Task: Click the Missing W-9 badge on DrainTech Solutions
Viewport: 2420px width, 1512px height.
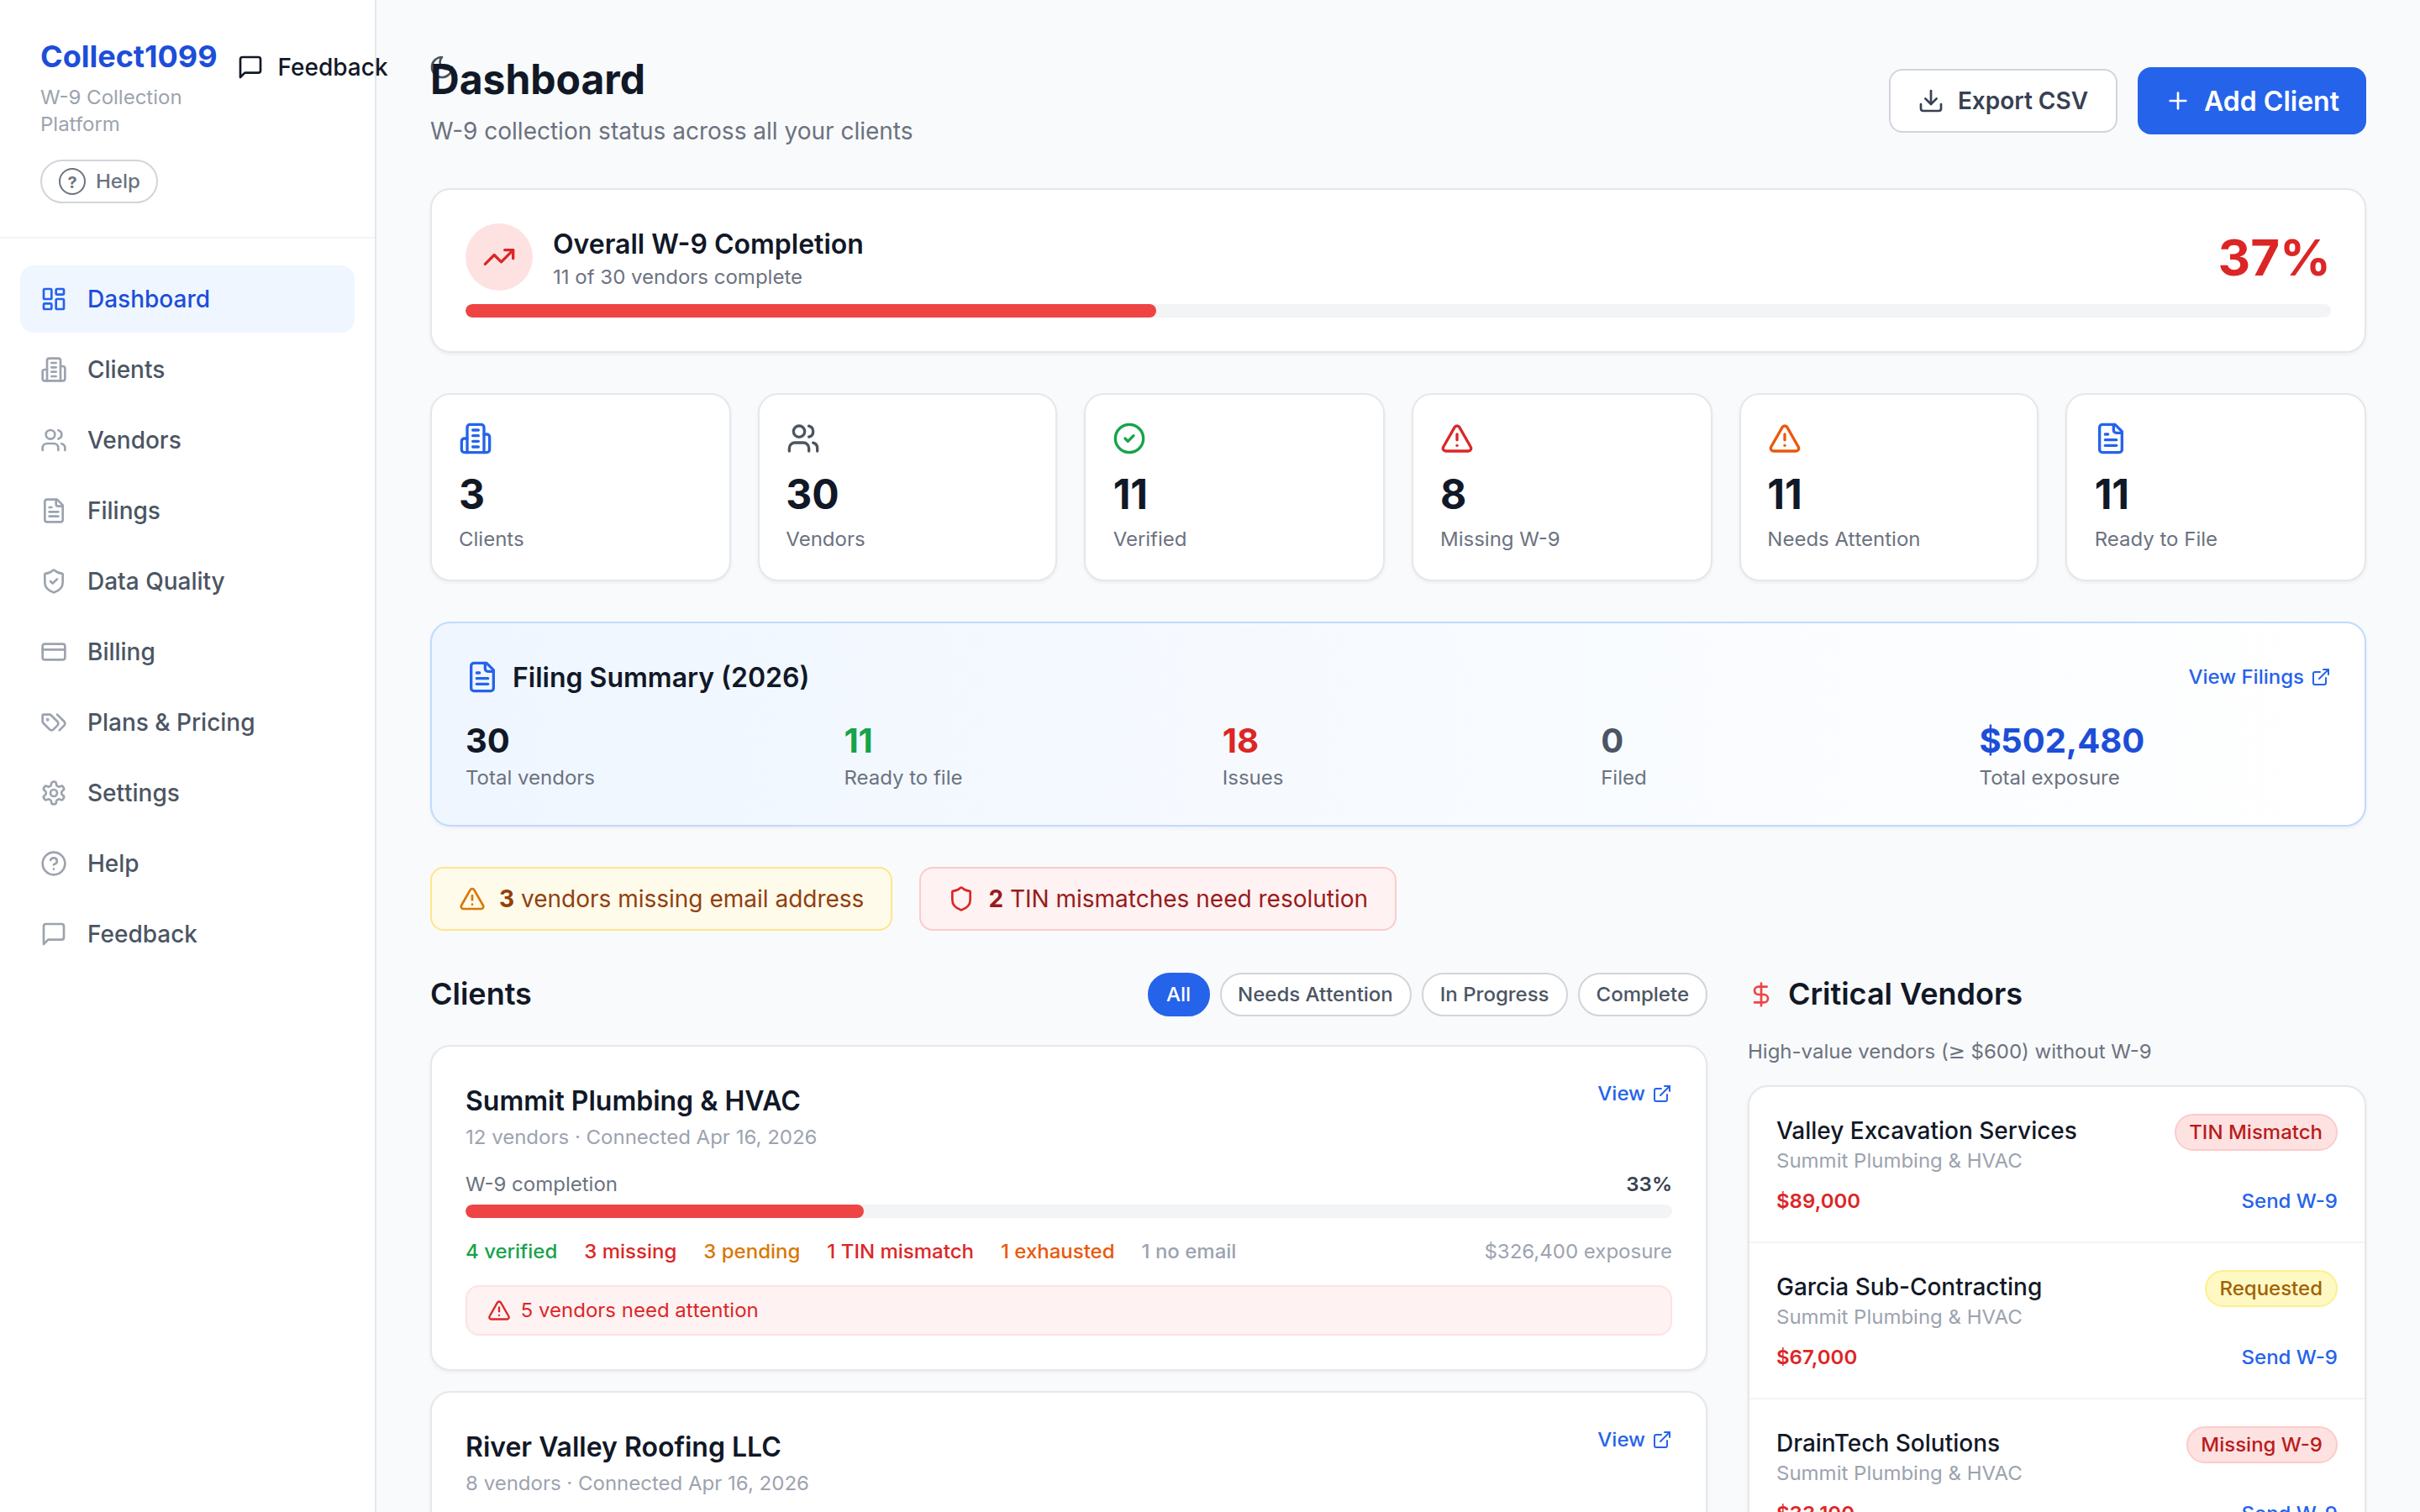Action: [x=2261, y=1444]
